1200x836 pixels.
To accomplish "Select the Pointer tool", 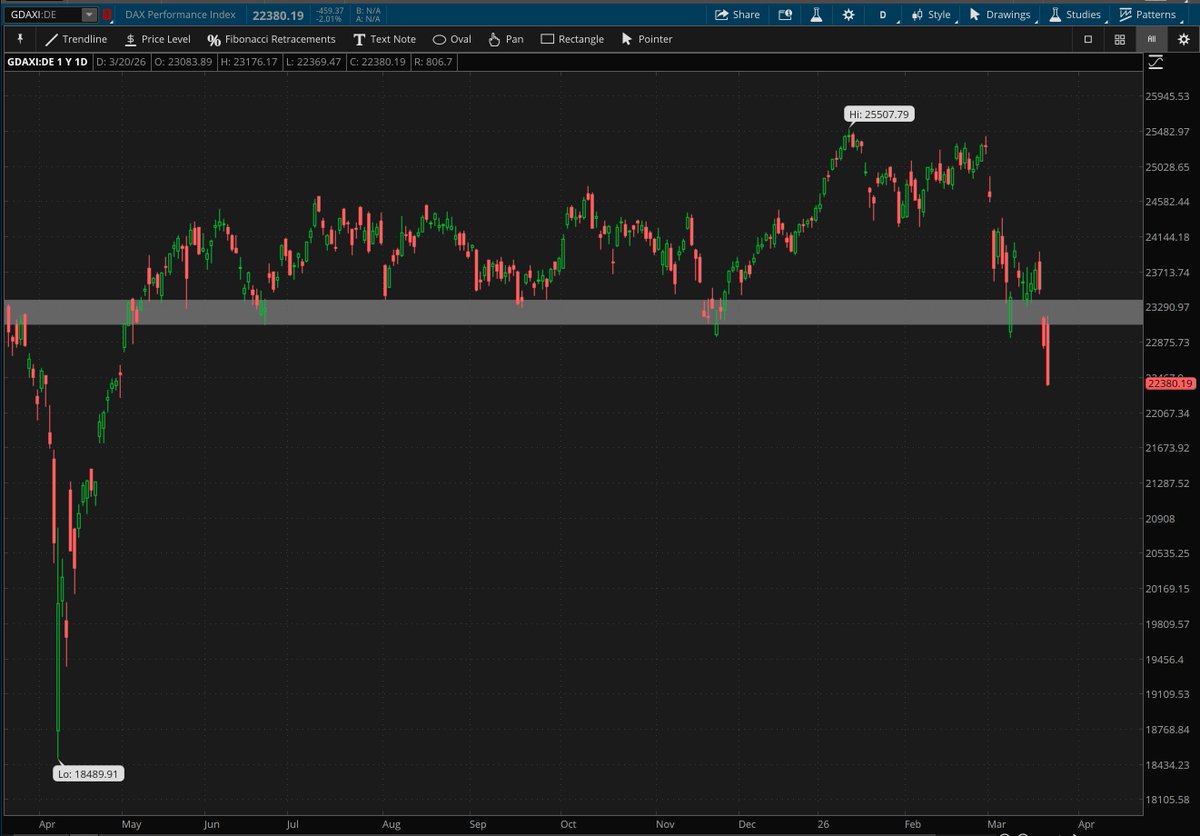I will point(647,39).
